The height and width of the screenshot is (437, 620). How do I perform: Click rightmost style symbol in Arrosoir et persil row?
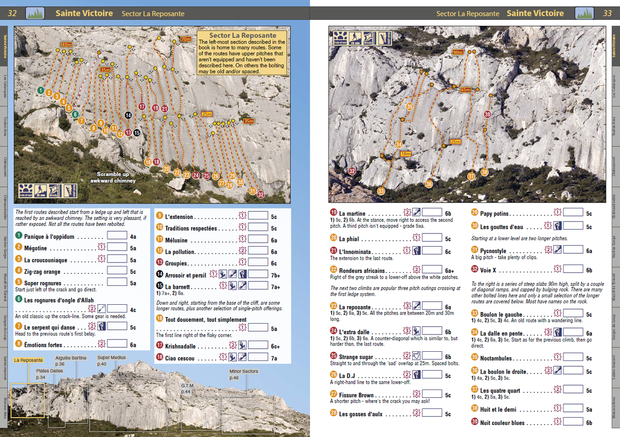pyautogui.click(x=242, y=274)
